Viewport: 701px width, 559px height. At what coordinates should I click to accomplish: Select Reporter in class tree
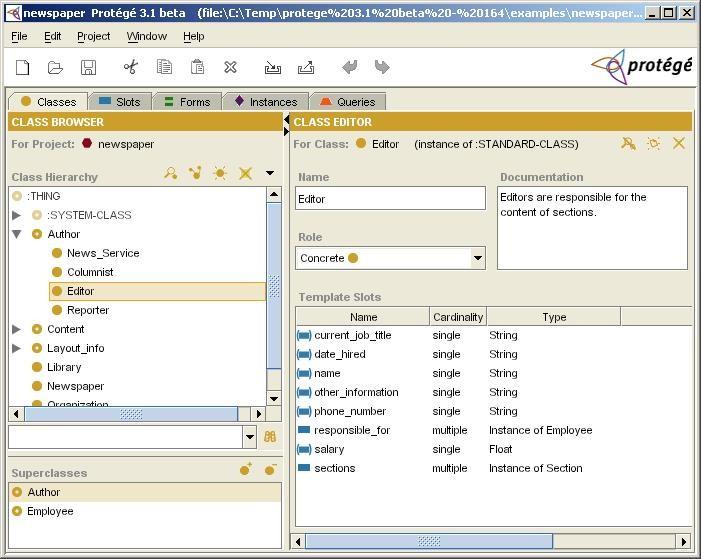tap(88, 310)
